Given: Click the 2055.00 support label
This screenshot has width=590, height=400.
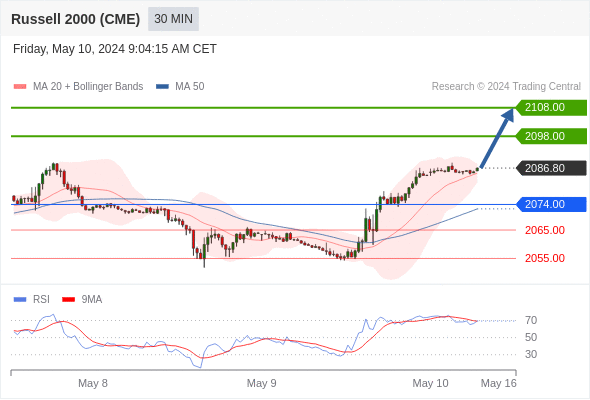Looking at the screenshot, I should 545,259.
